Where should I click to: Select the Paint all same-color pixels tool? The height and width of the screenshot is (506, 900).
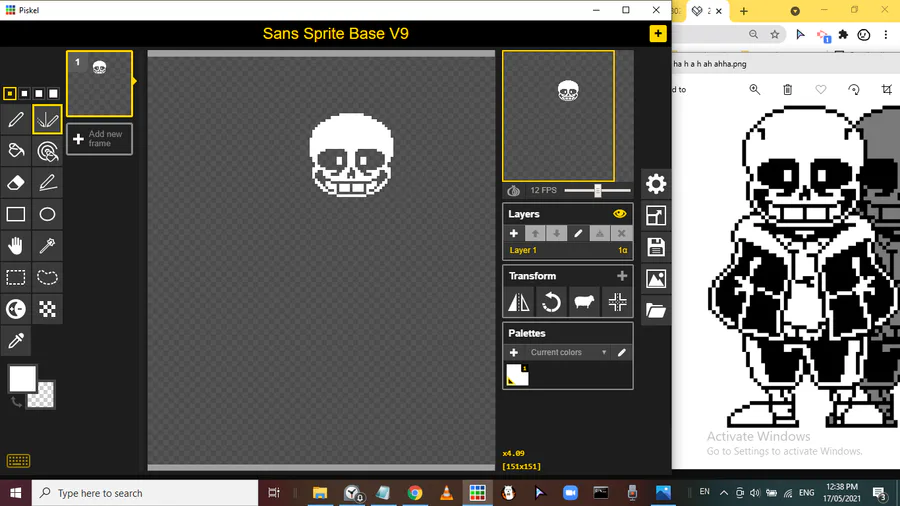pyautogui.click(x=47, y=151)
